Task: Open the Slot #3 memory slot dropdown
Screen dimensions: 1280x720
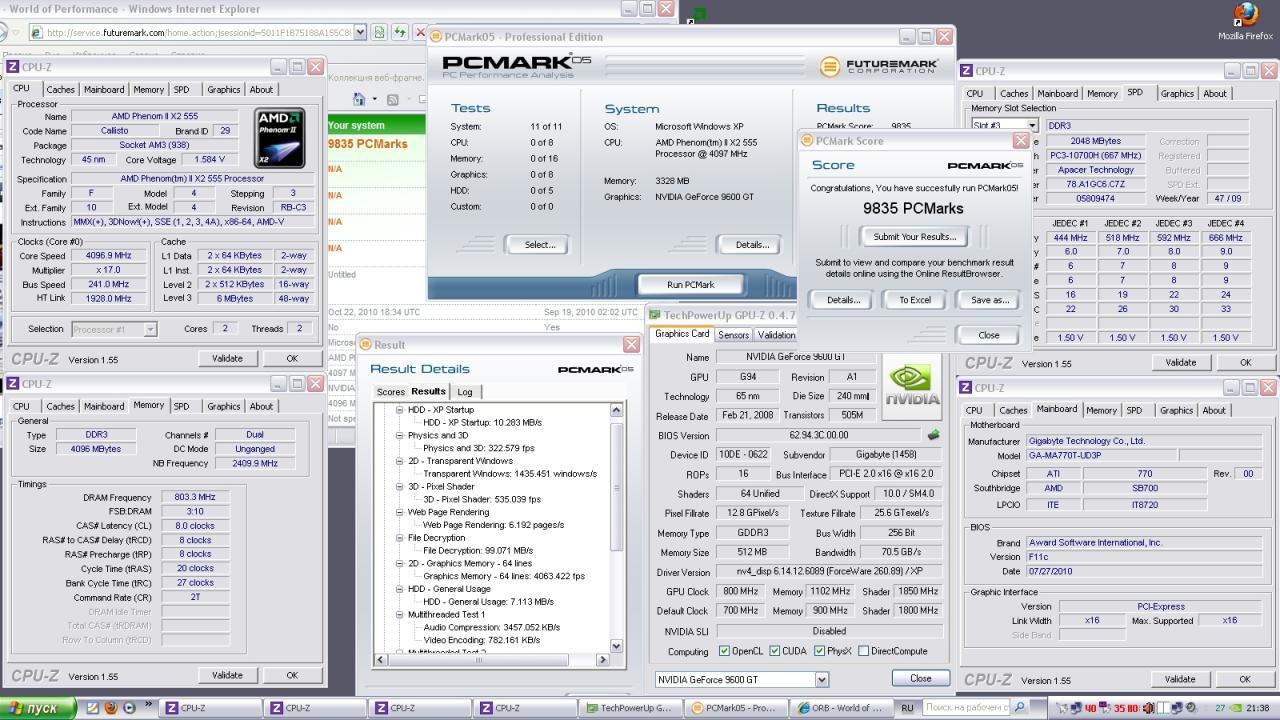Action: click(1031, 126)
